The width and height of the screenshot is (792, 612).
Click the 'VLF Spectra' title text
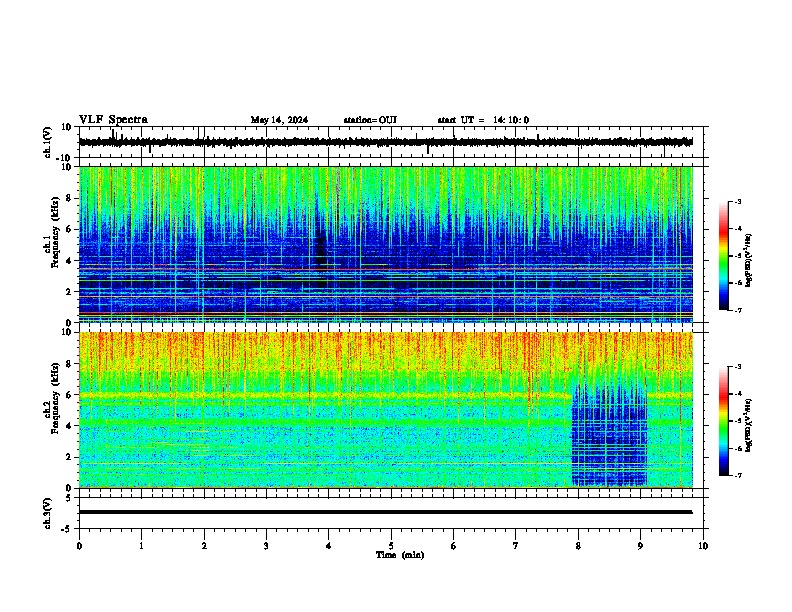(113, 120)
